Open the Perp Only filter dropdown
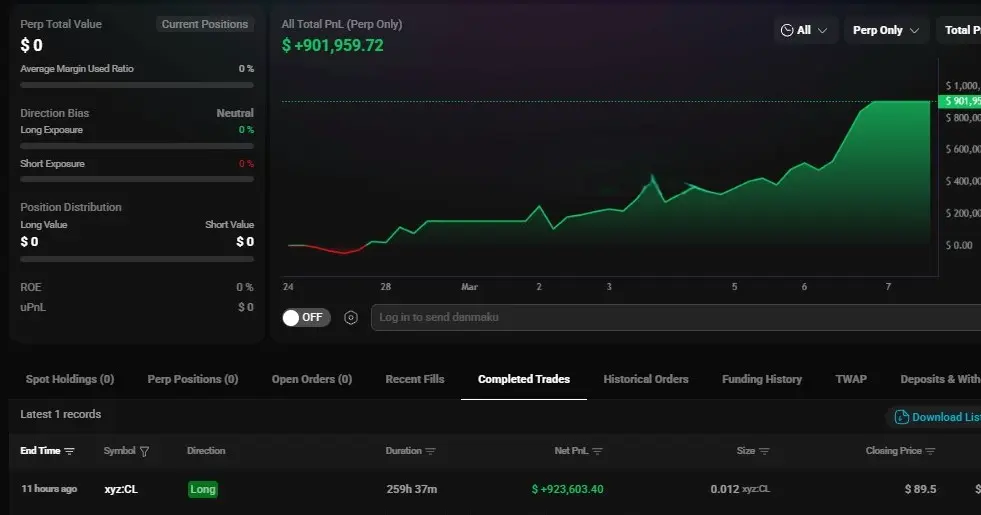 pyautogui.click(x=886, y=30)
